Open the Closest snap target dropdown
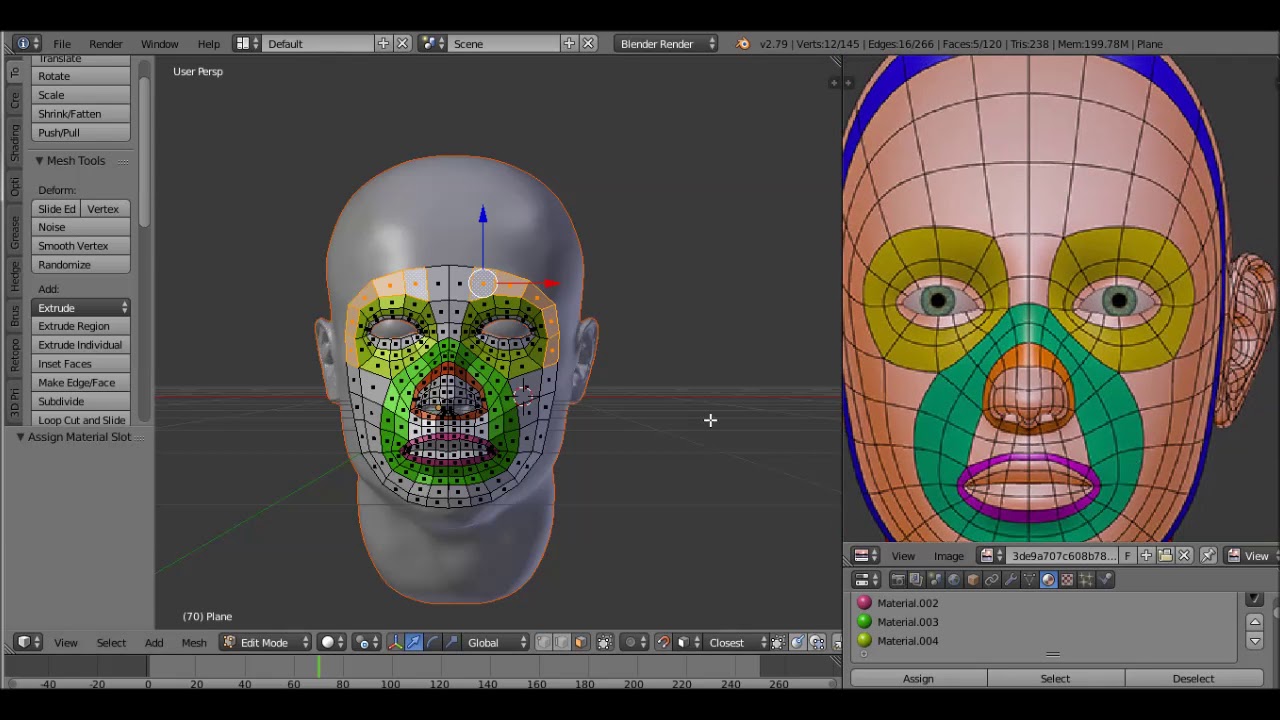This screenshot has height=720, width=1280. coord(738,643)
